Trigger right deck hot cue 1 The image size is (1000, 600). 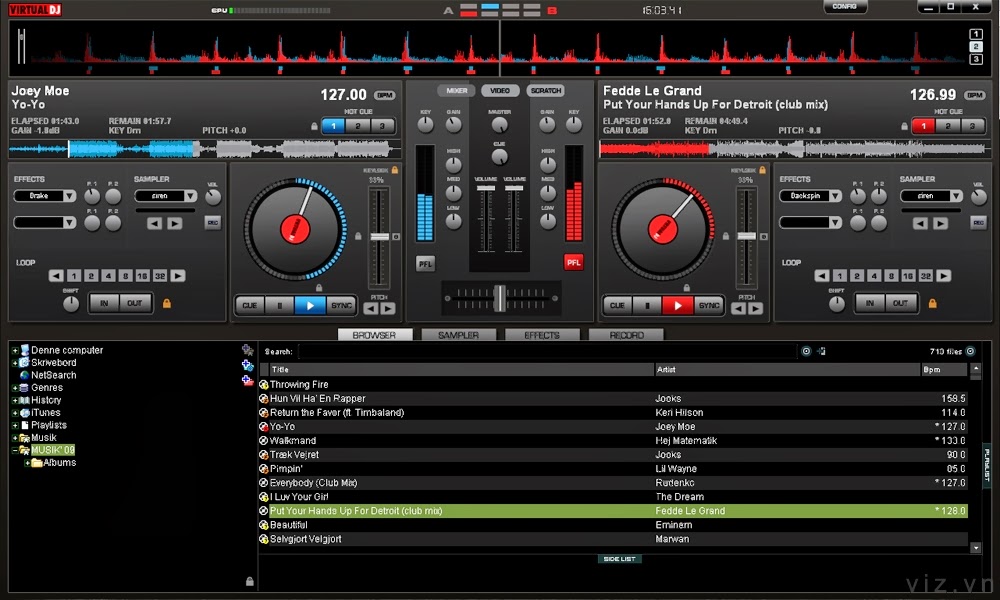(923, 126)
